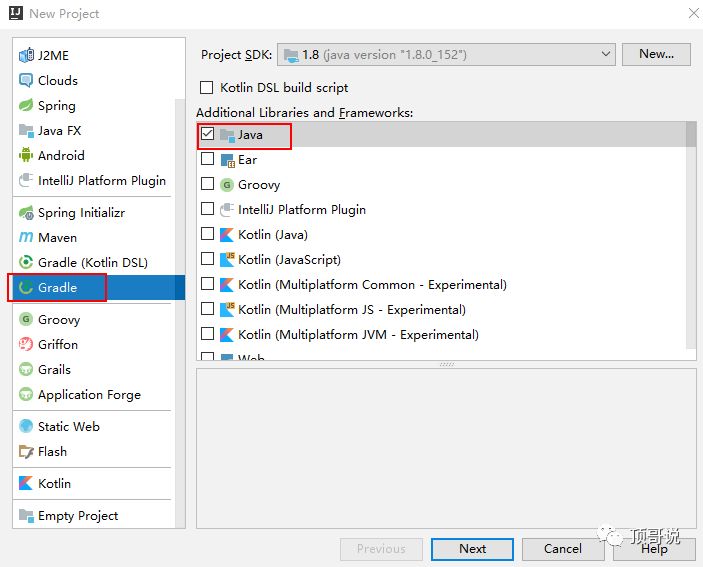
Task: Tick the Kotlin (JavaScript) checkbox
Action: 208,259
